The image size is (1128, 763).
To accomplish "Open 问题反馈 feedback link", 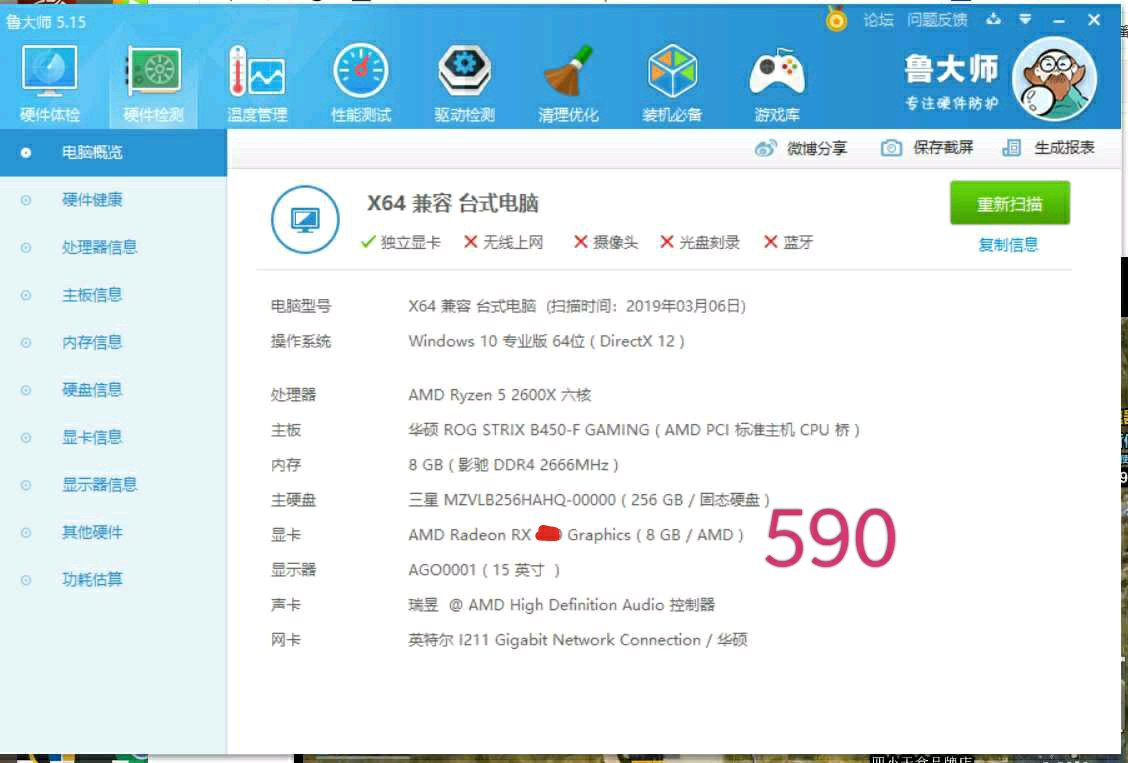I will pos(937,20).
